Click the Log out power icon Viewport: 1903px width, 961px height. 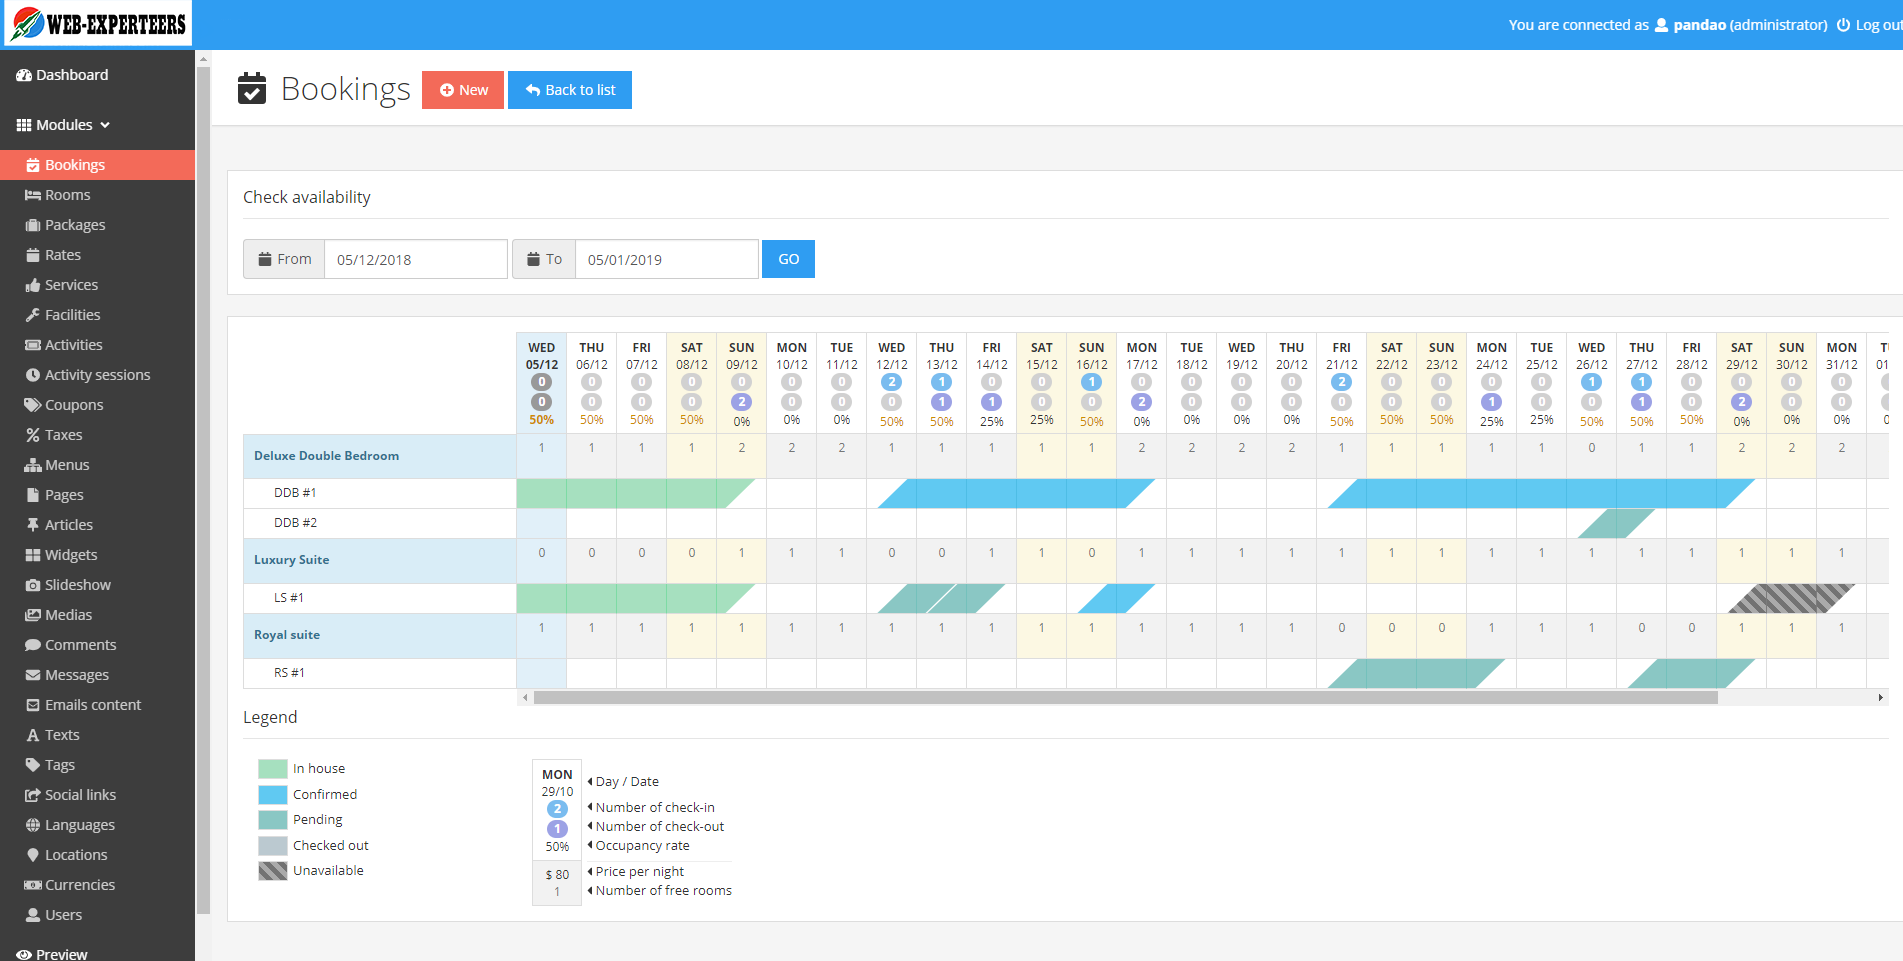(1843, 25)
